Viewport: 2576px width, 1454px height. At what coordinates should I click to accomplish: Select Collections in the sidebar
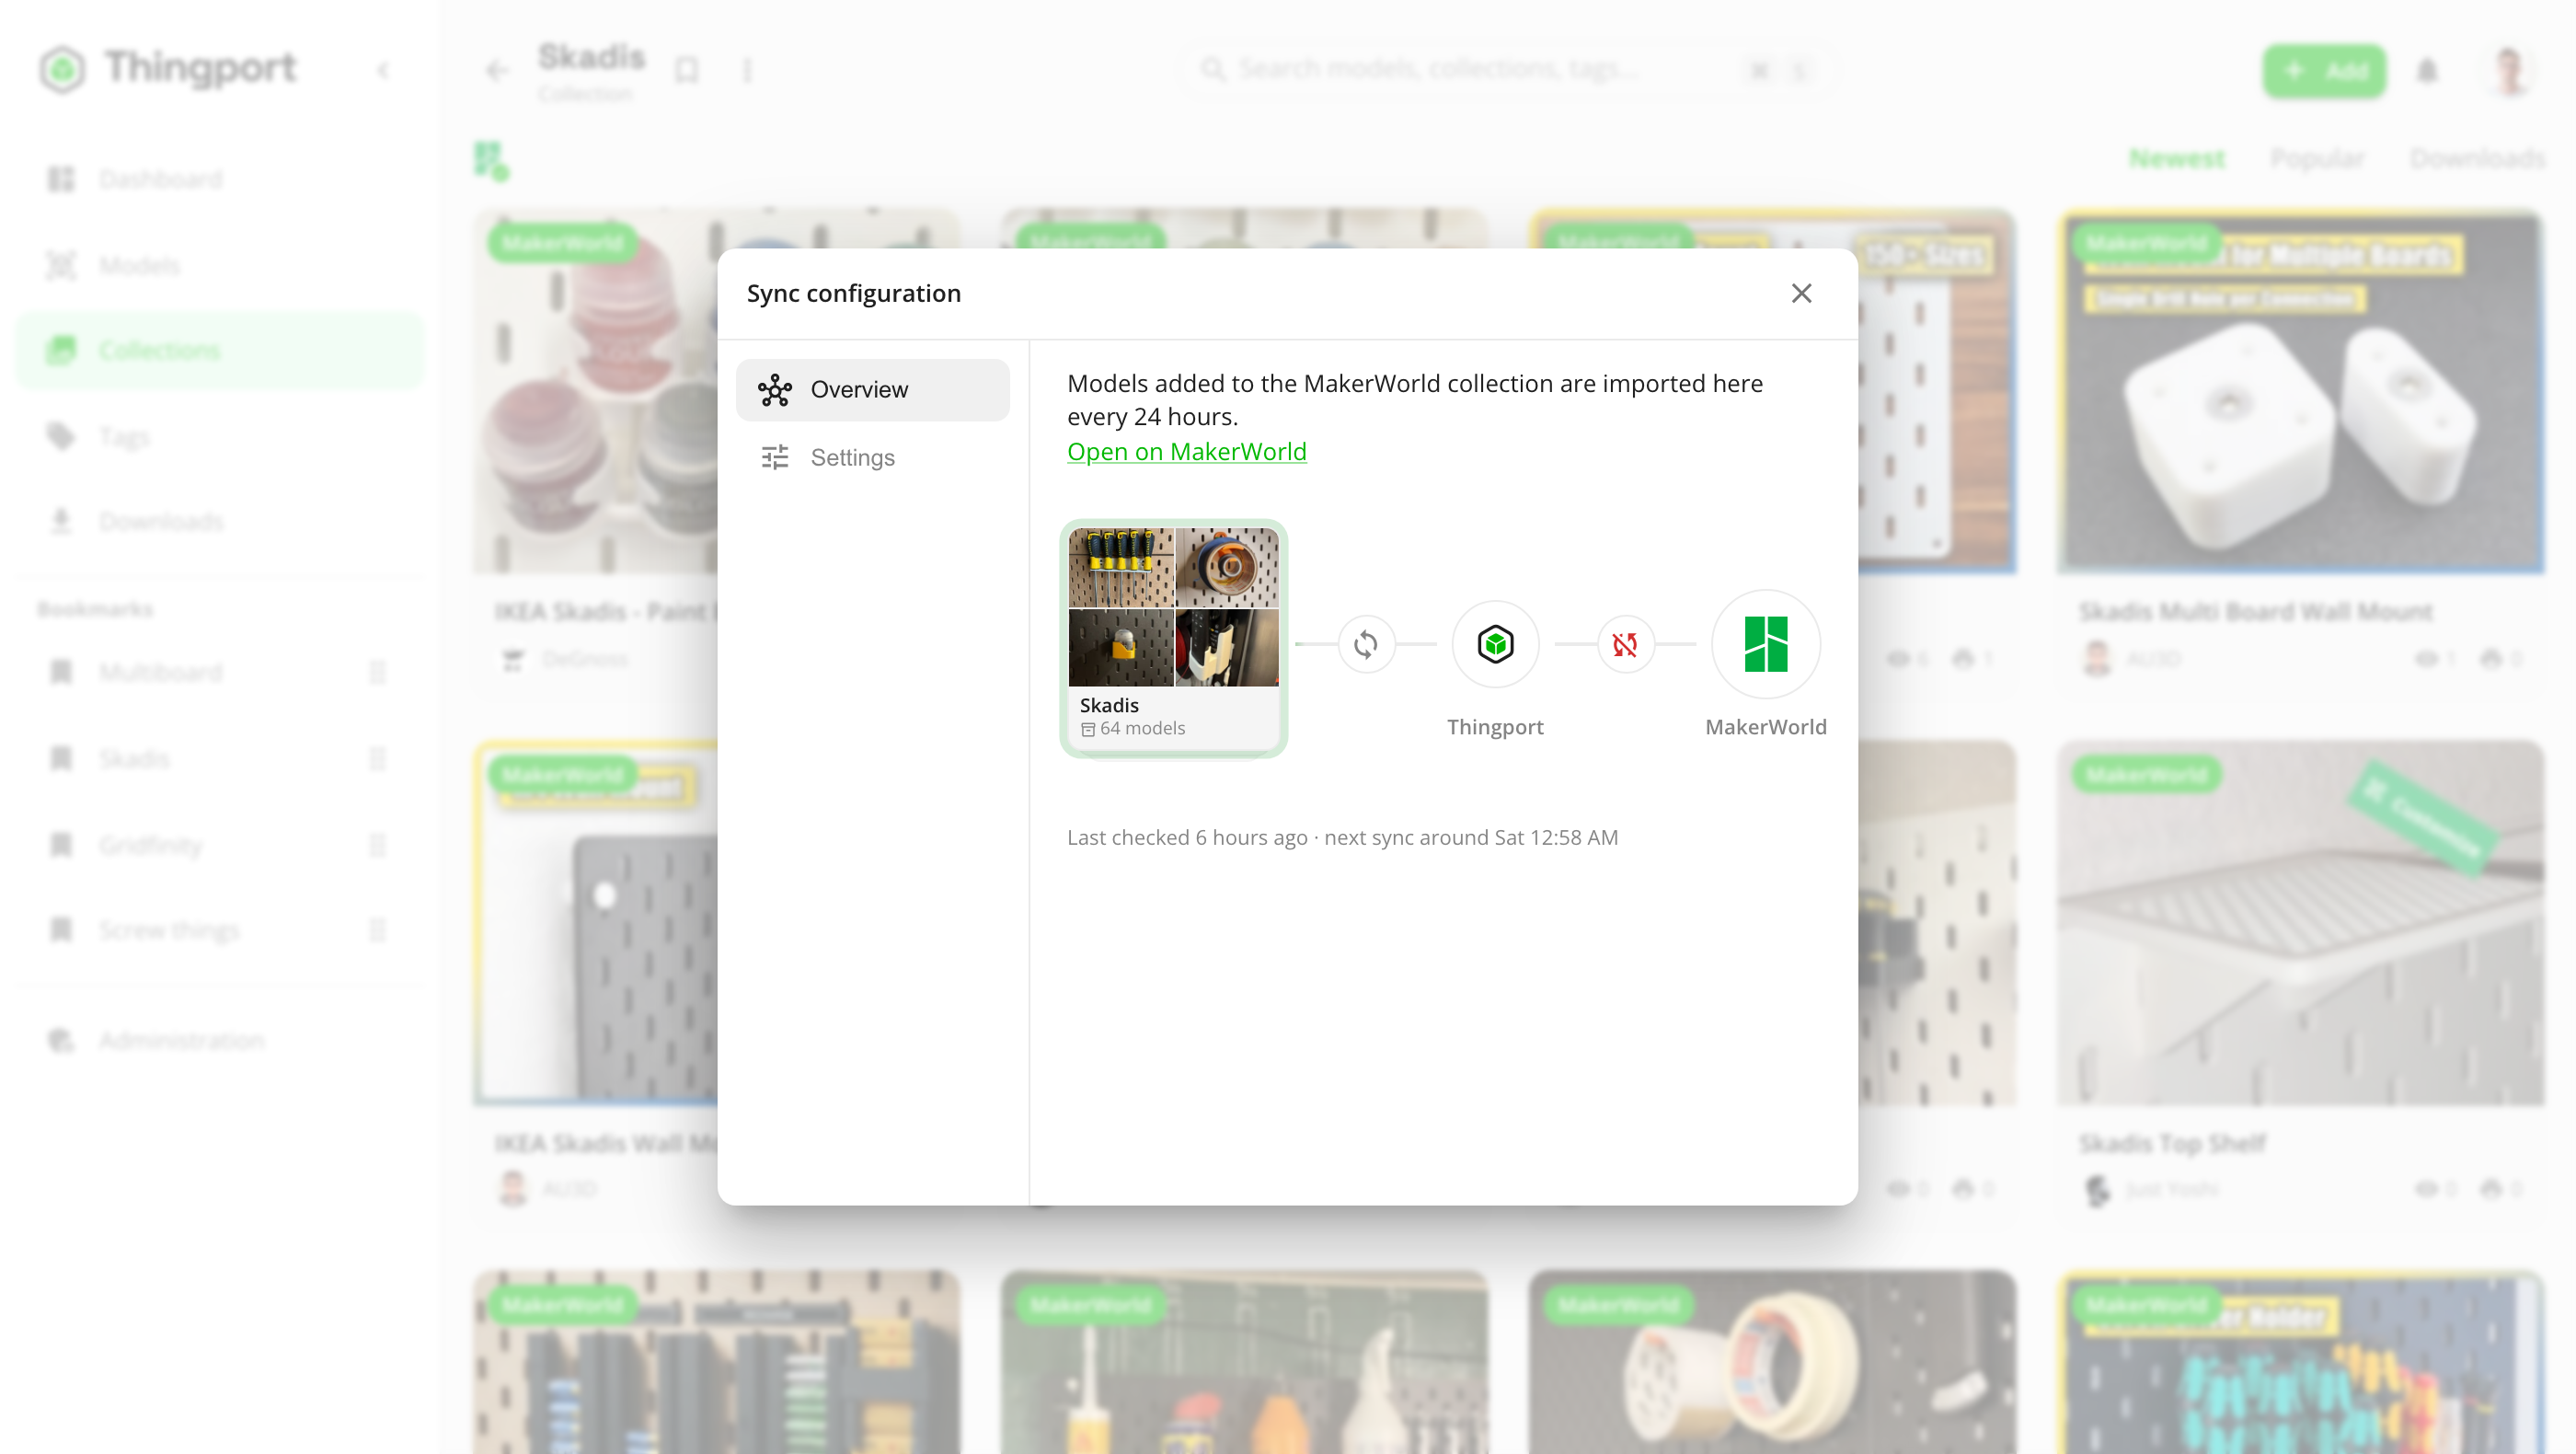click(219, 350)
